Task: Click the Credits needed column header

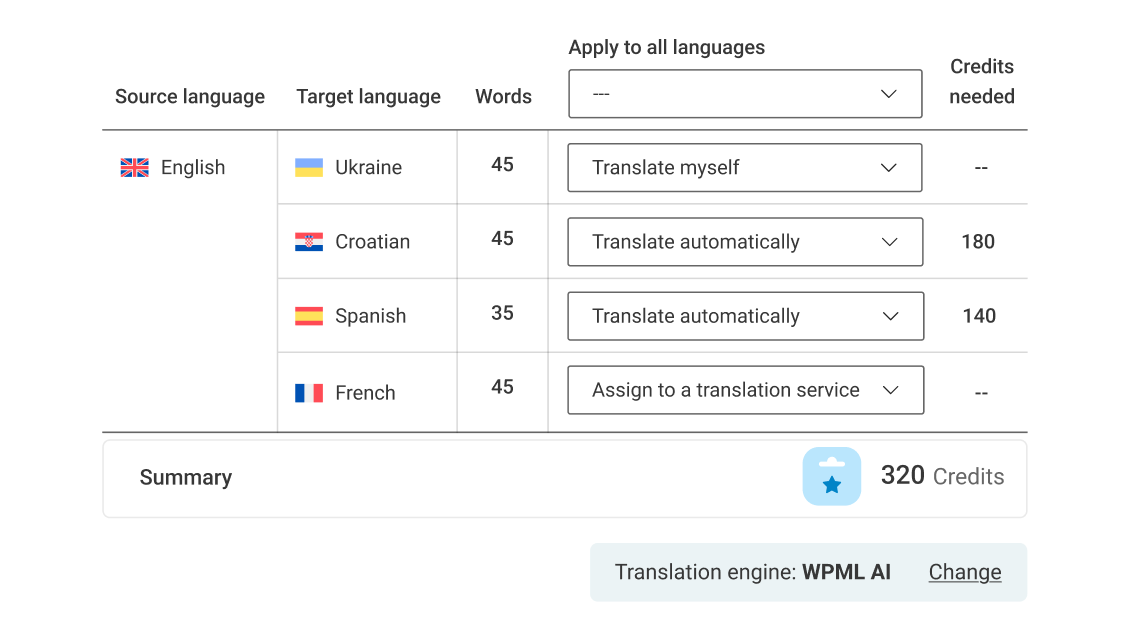Action: click(981, 82)
